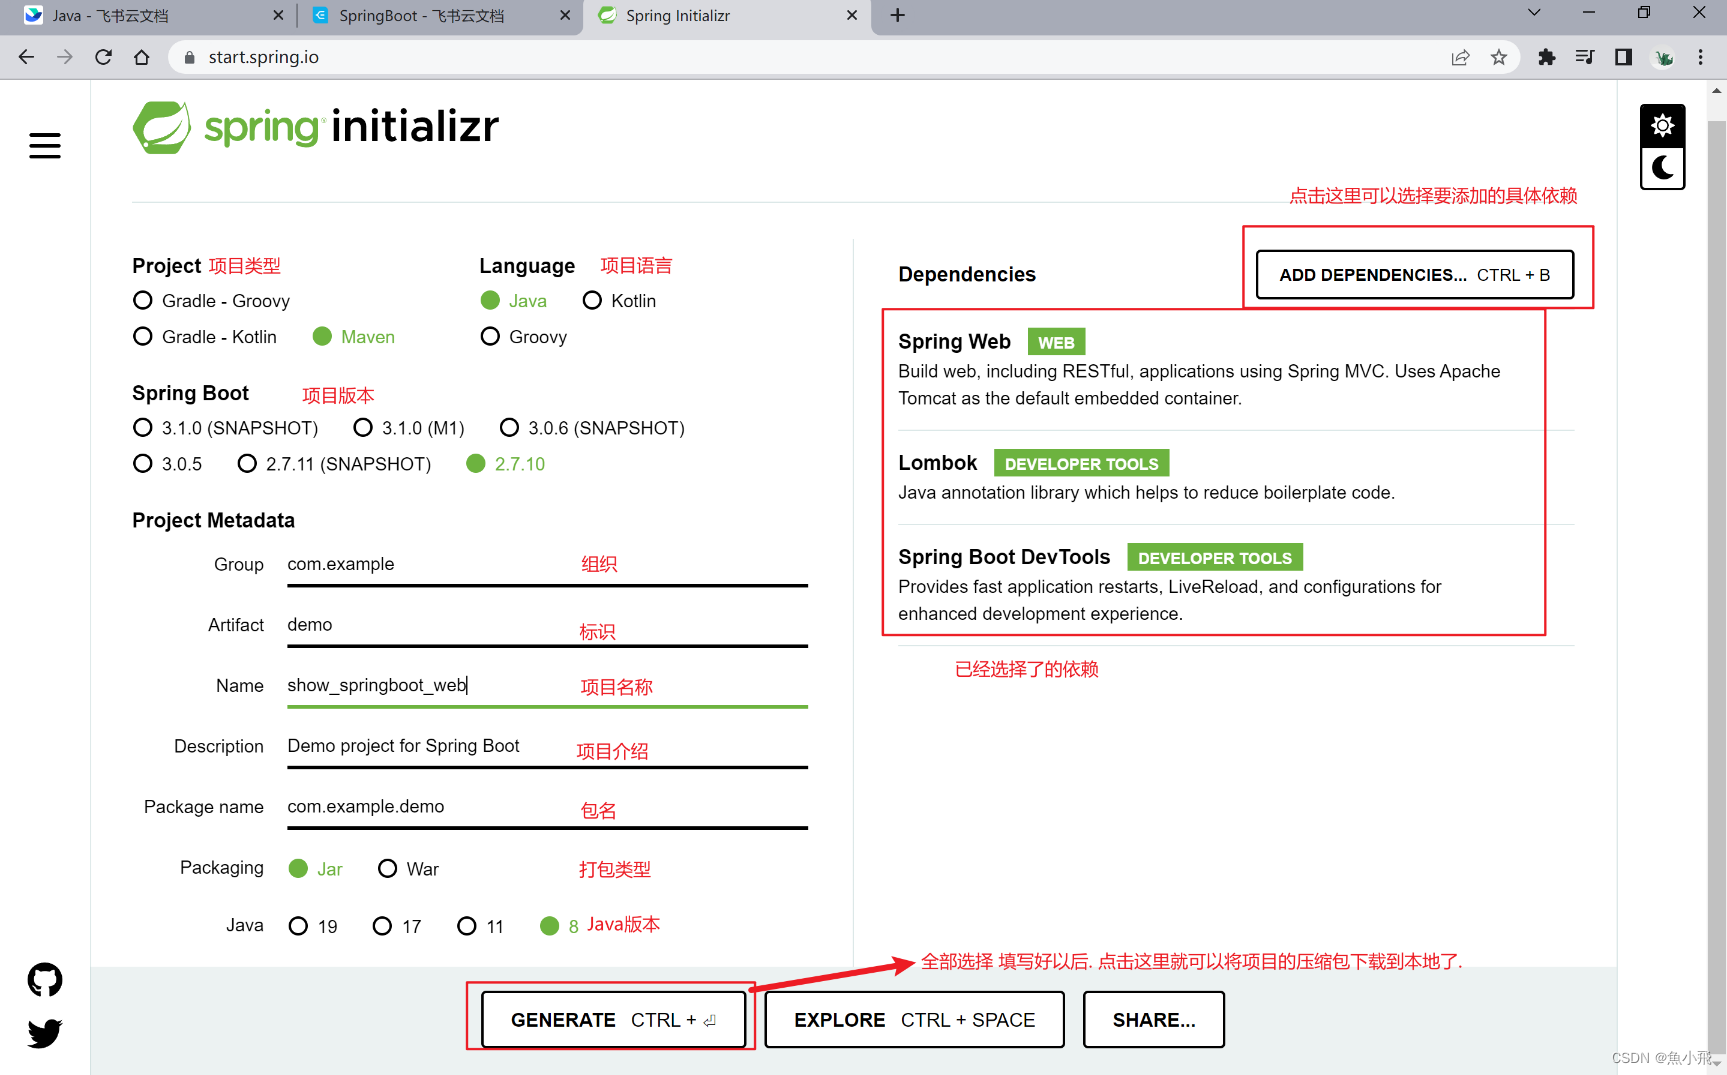Reload the start.spring.io page

click(x=103, y=57)
